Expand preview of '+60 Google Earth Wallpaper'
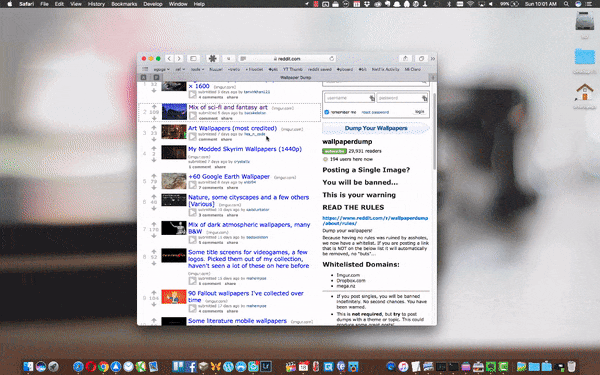Image resolution: width=600 pixels, height=375 pixels. [192, 184]
